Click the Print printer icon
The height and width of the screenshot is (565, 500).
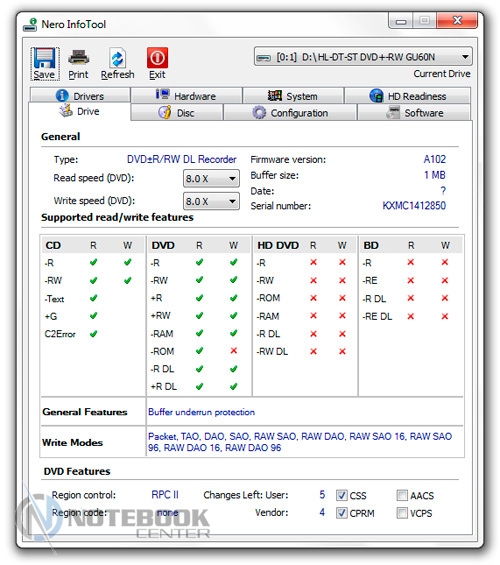[79, 58]
